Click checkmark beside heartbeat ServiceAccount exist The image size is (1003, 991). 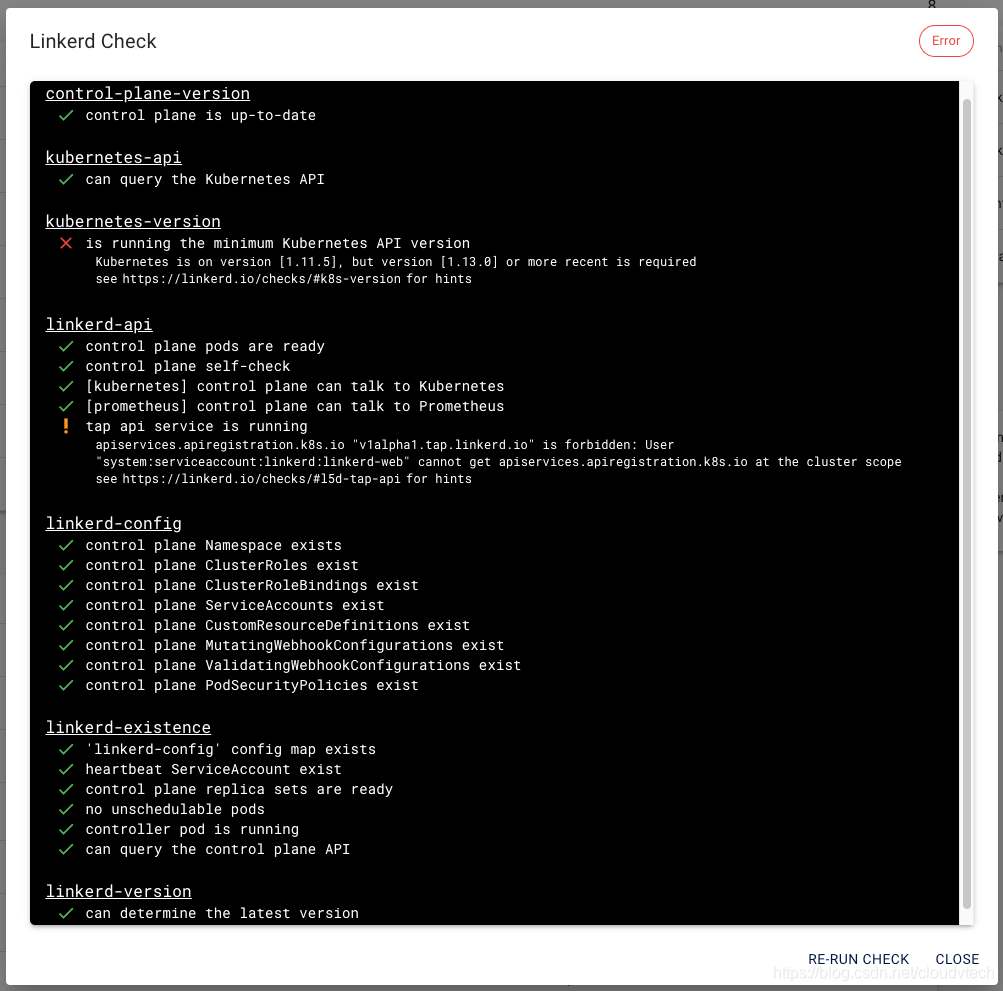point(66,769)
